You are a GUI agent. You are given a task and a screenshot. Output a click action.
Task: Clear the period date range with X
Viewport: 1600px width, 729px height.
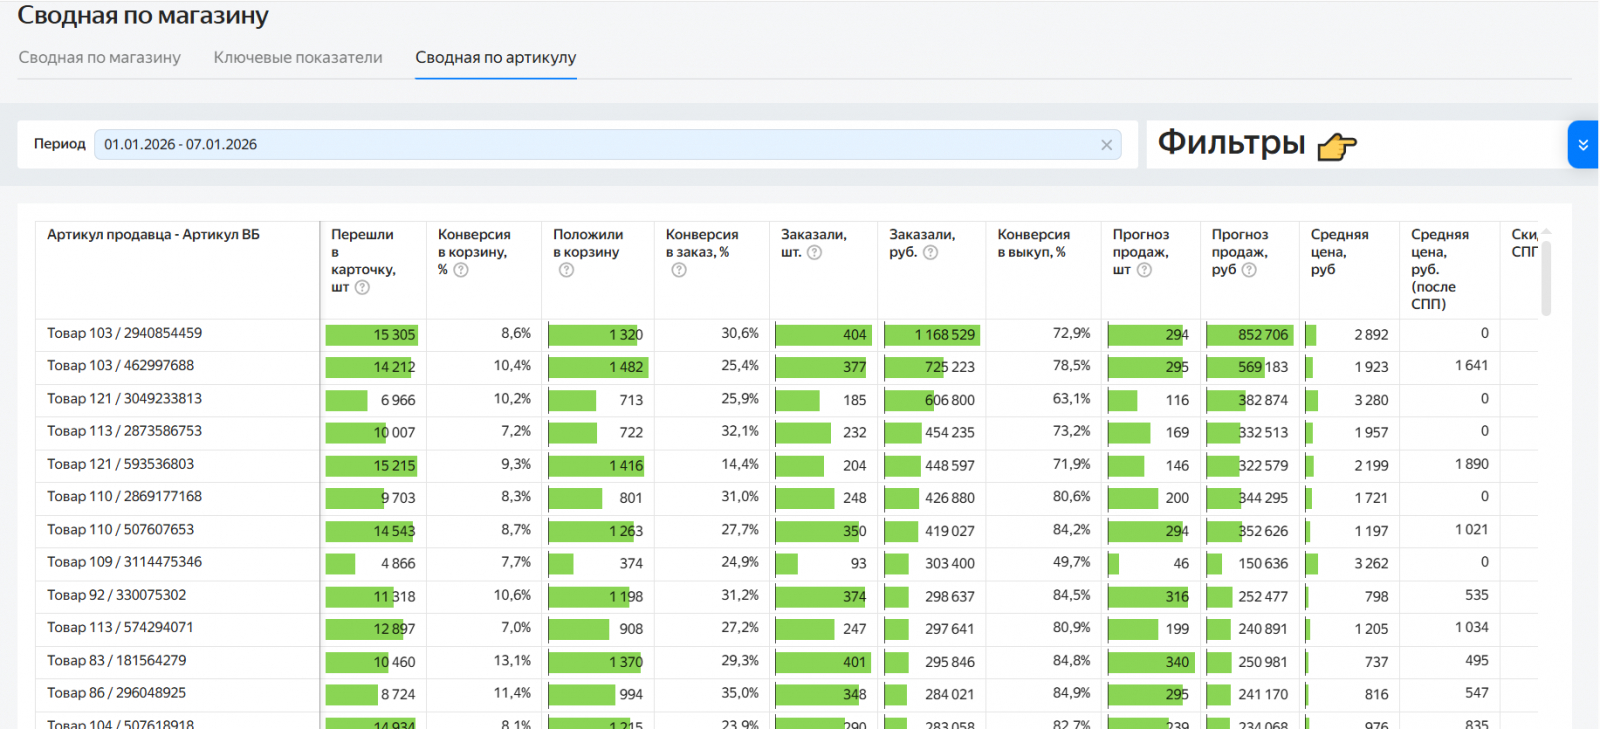click(1106, 145)
